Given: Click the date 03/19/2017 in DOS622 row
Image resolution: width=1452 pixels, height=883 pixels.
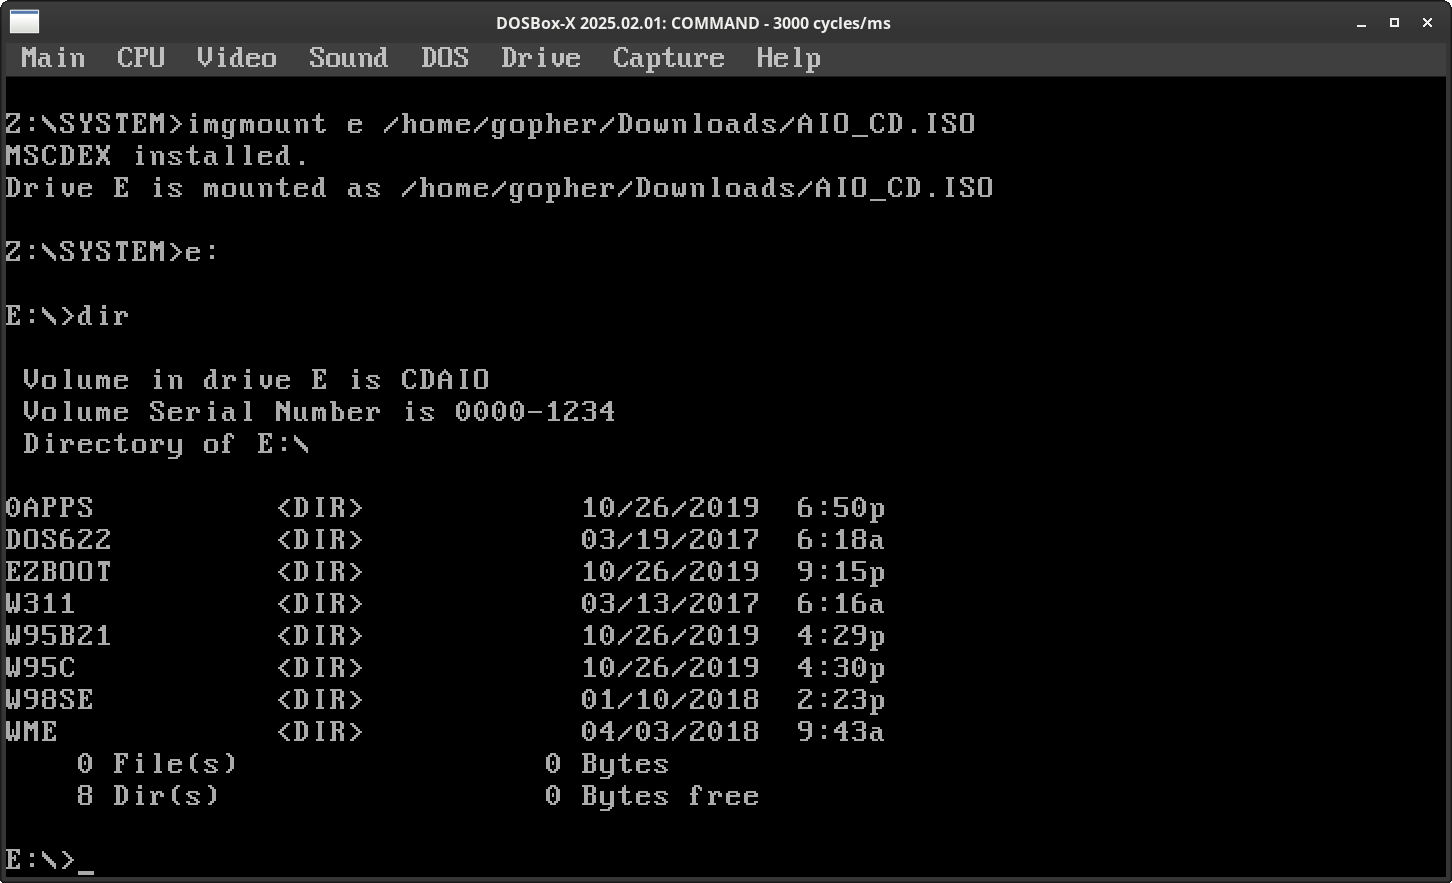Looking at the screenshot, I should pyautogui.click(x=670, y=540).
